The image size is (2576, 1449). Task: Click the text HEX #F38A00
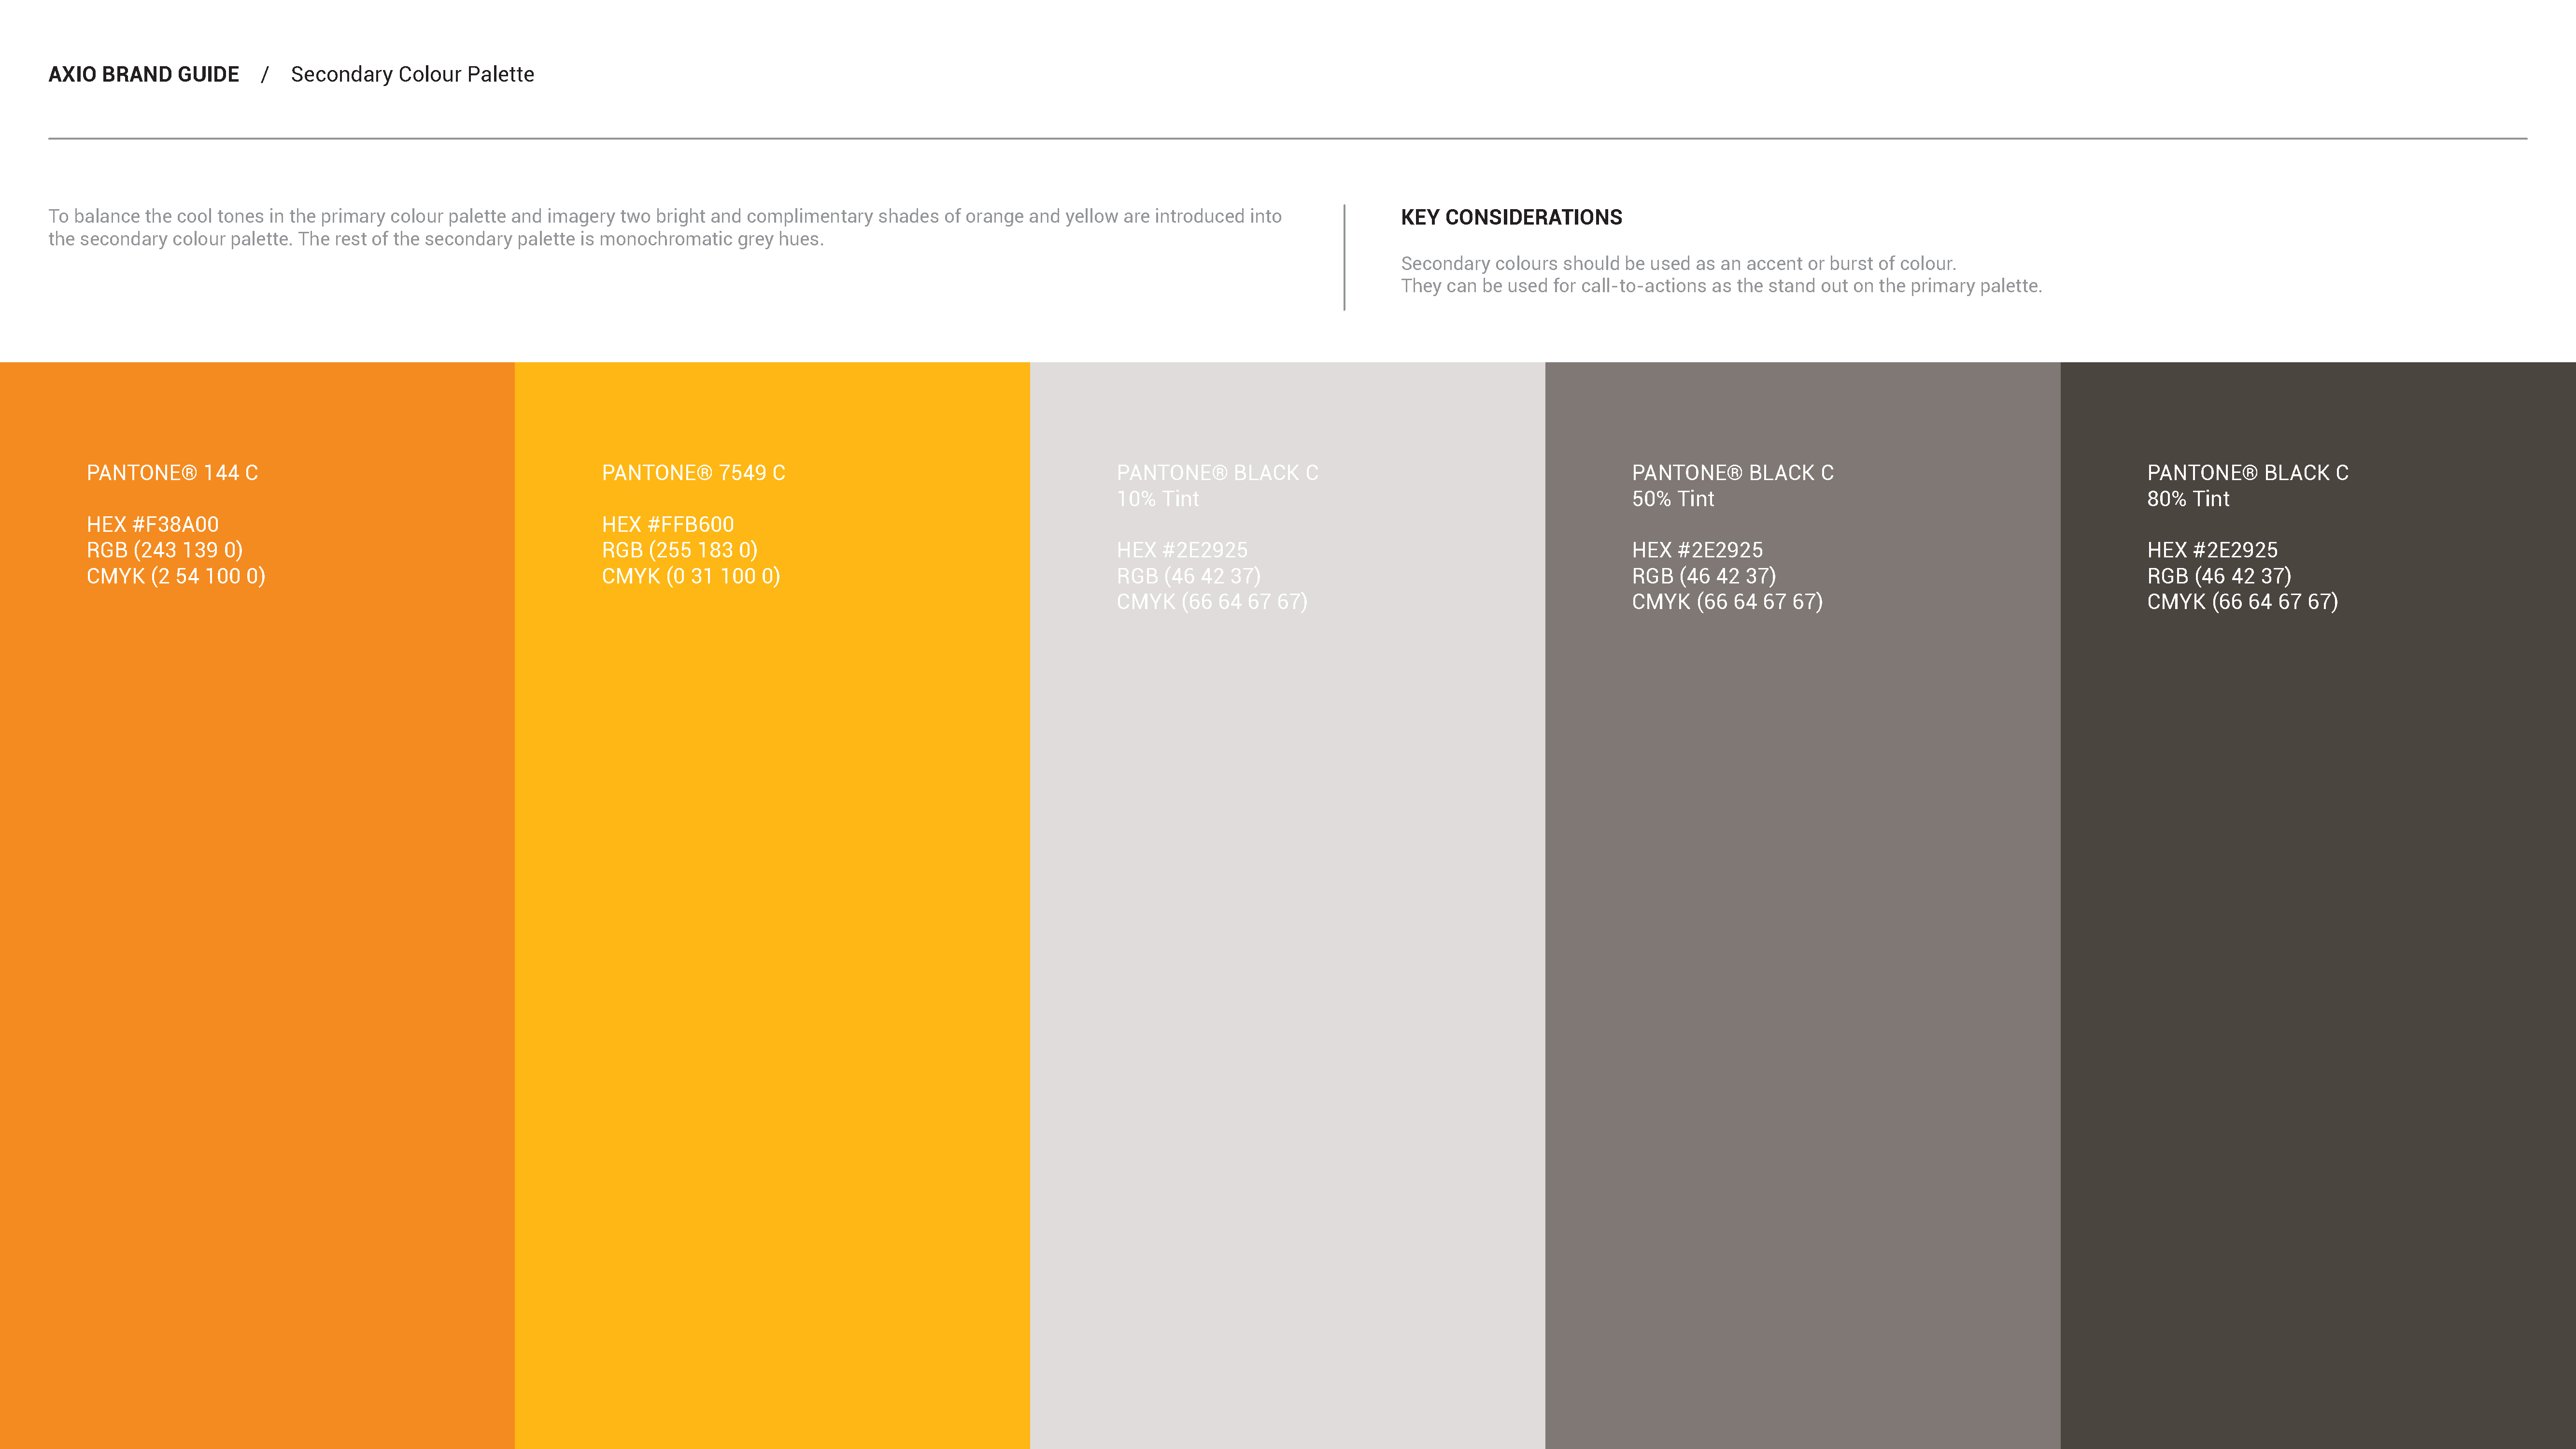[153, 525]
